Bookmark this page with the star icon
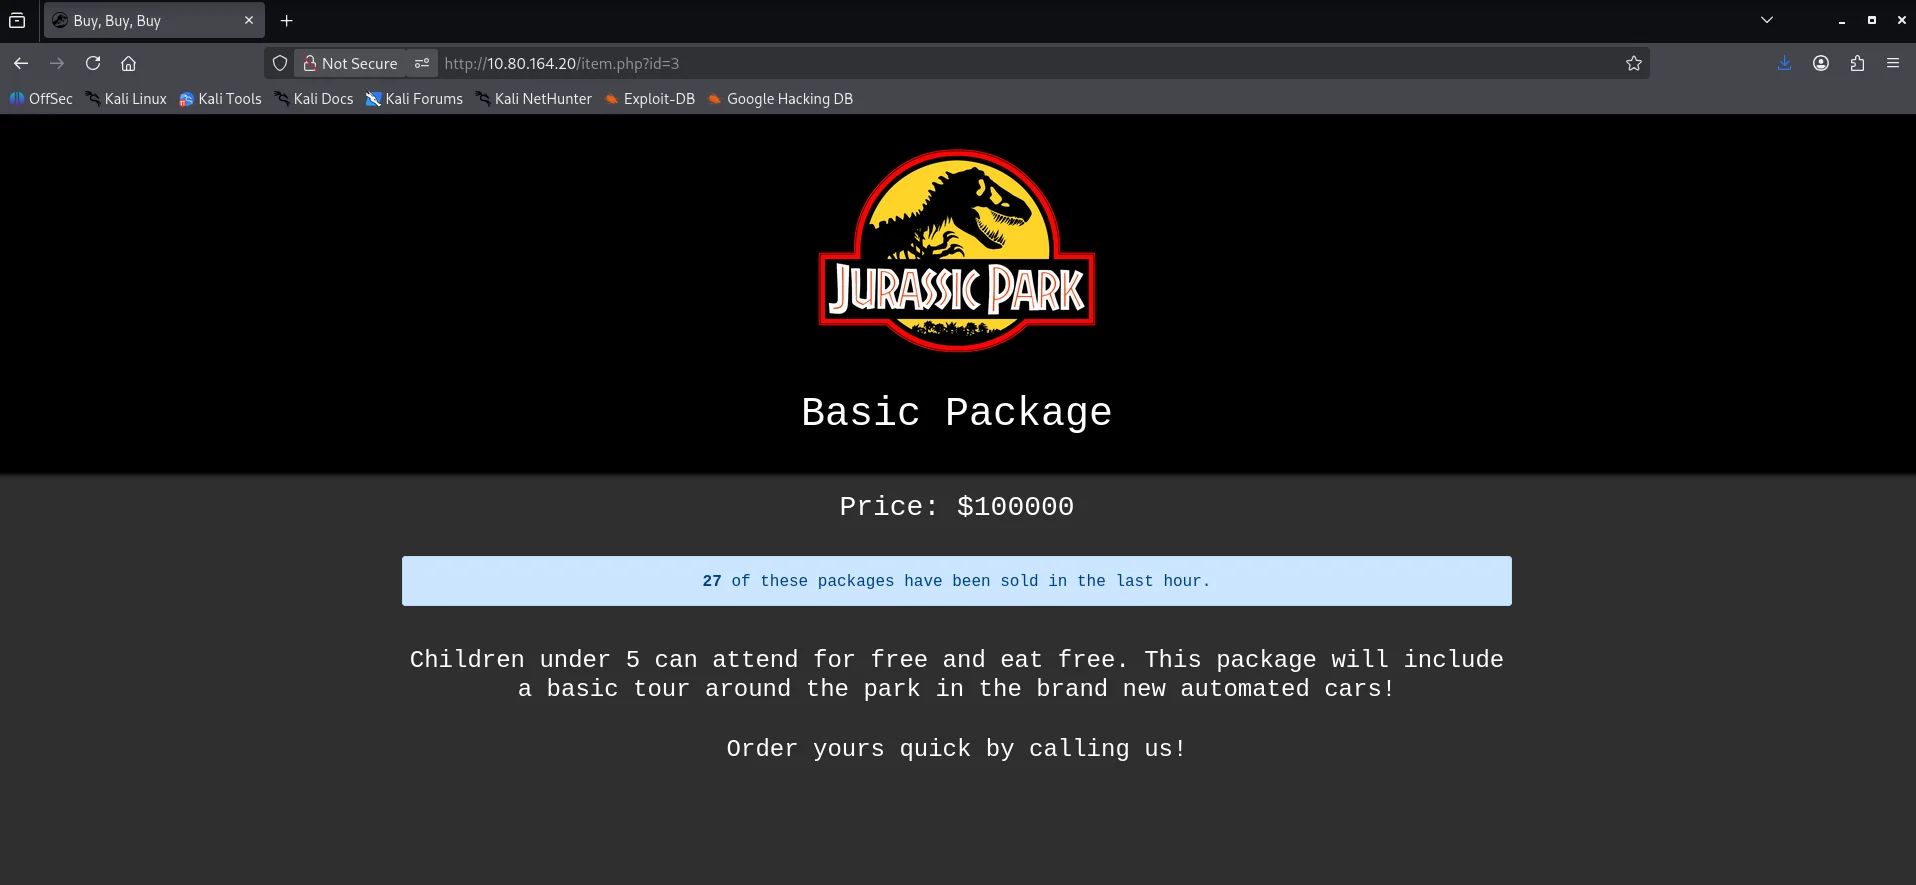This screenshot has width=1916, height=885. coord(1634,63)
